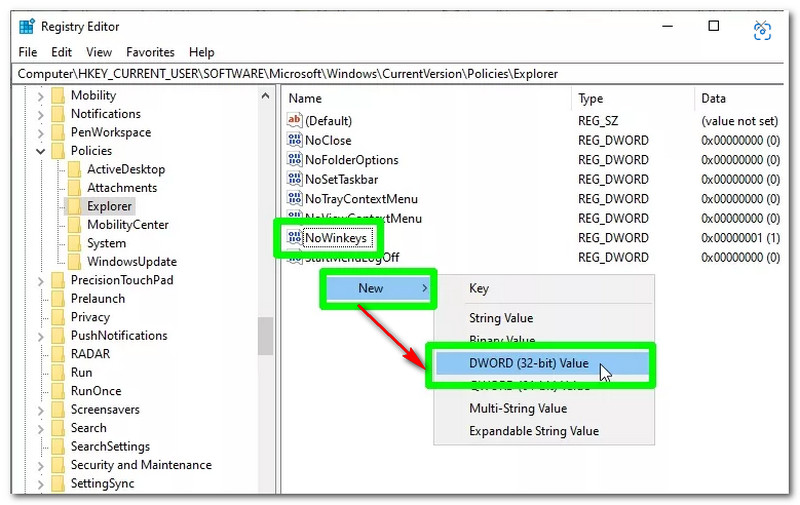This screenshot has height=505, width=800.
Task: Choose DWORD (32-bit) Value
Action: [x=542, y=363]
